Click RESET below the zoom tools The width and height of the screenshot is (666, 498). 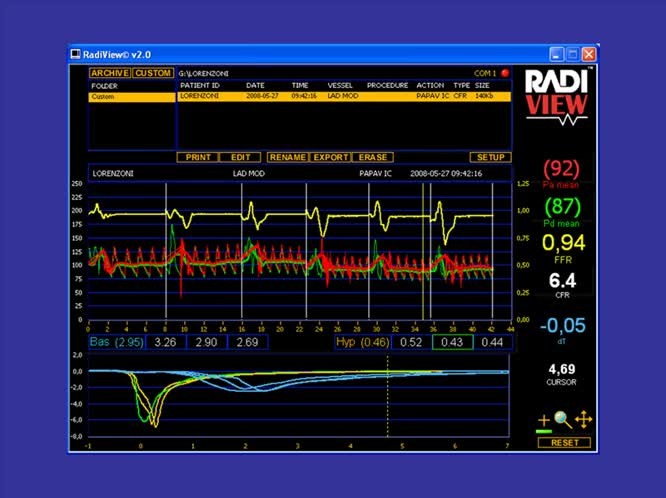coord(563,441)
